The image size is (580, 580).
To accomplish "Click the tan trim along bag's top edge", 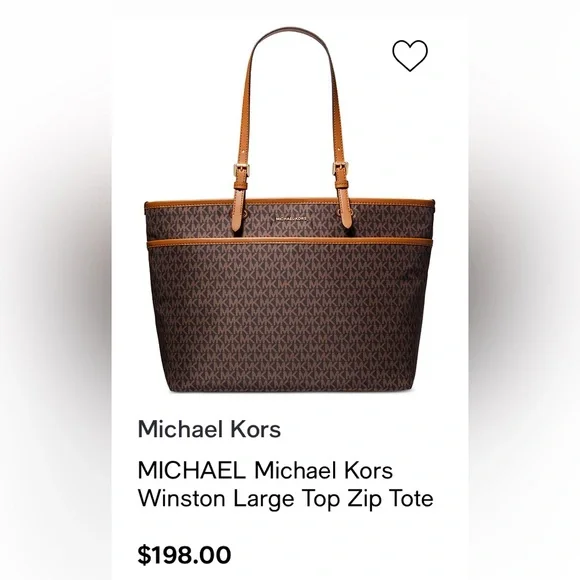I will click(x=289, y=203).
